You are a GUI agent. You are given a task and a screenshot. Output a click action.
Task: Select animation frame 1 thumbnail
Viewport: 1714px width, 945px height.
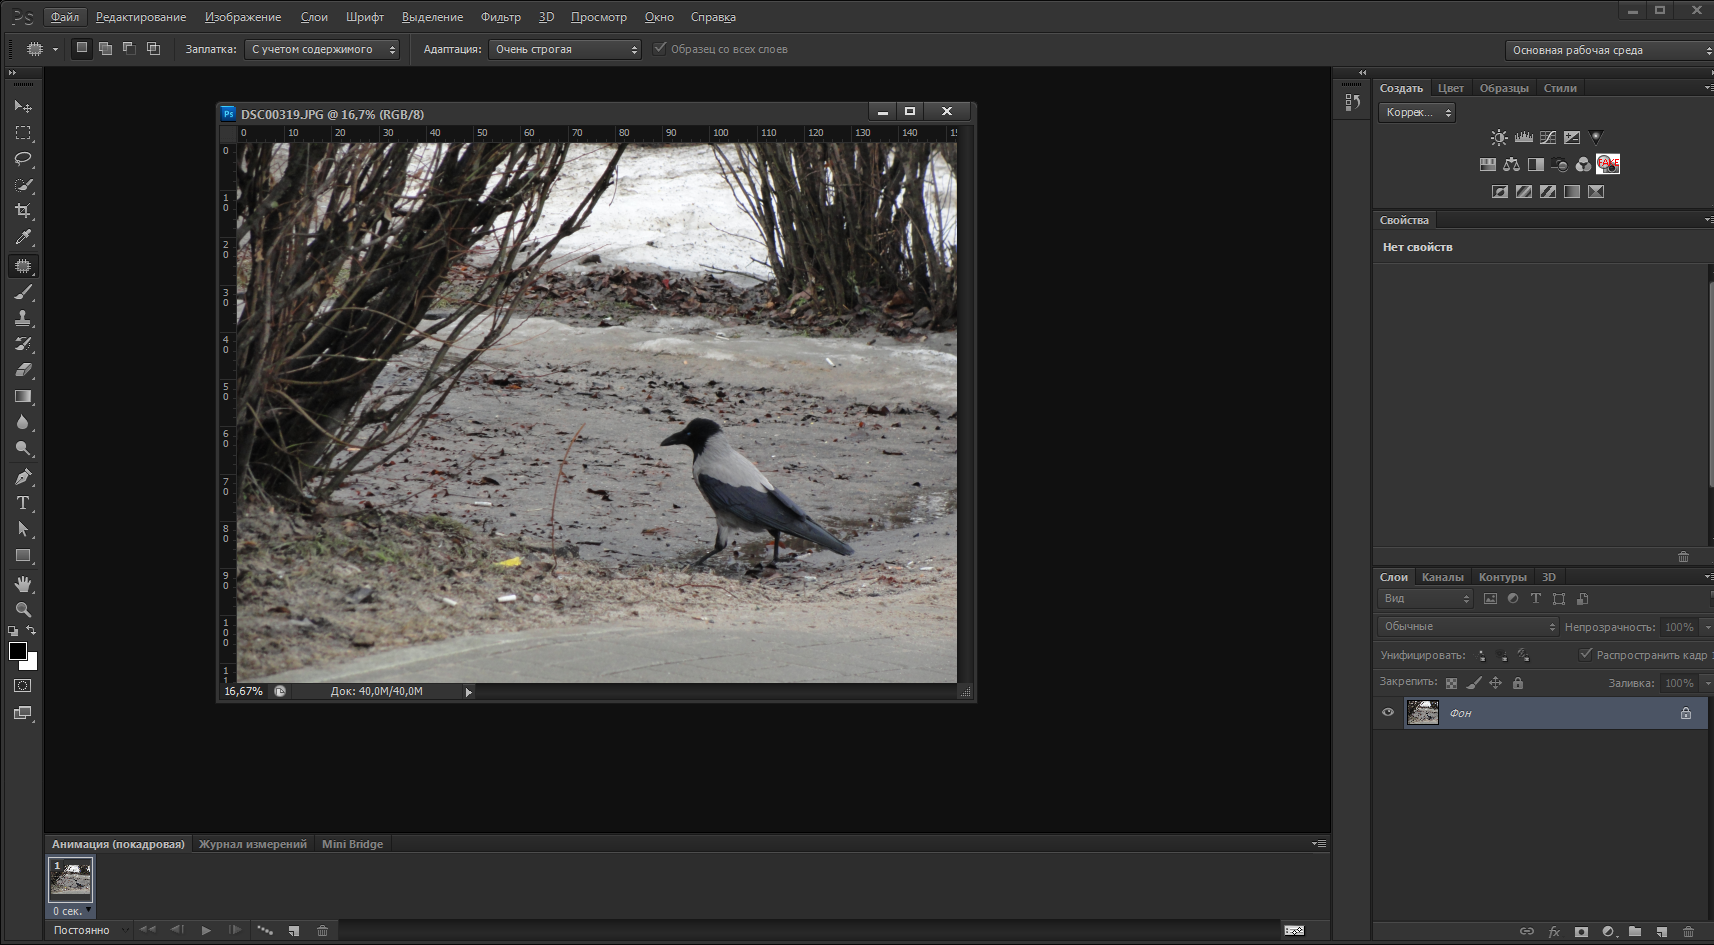(71, 880)
